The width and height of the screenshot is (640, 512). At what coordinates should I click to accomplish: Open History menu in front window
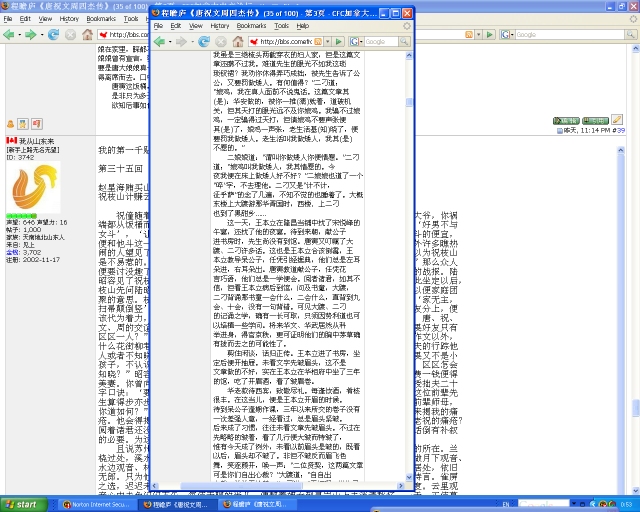219,25
